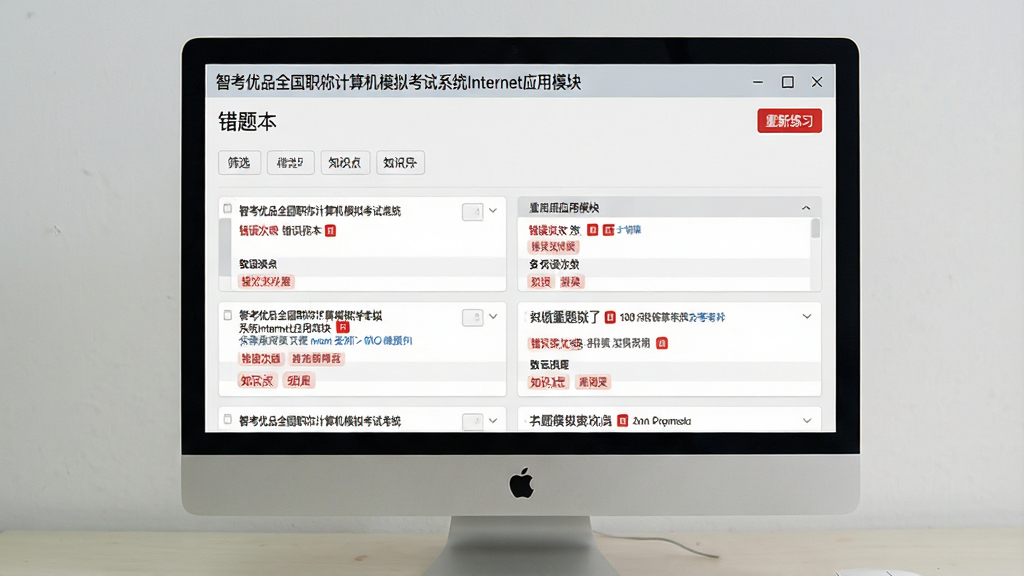
Task: Close the exam system window
Action: (x=816, y=82)
